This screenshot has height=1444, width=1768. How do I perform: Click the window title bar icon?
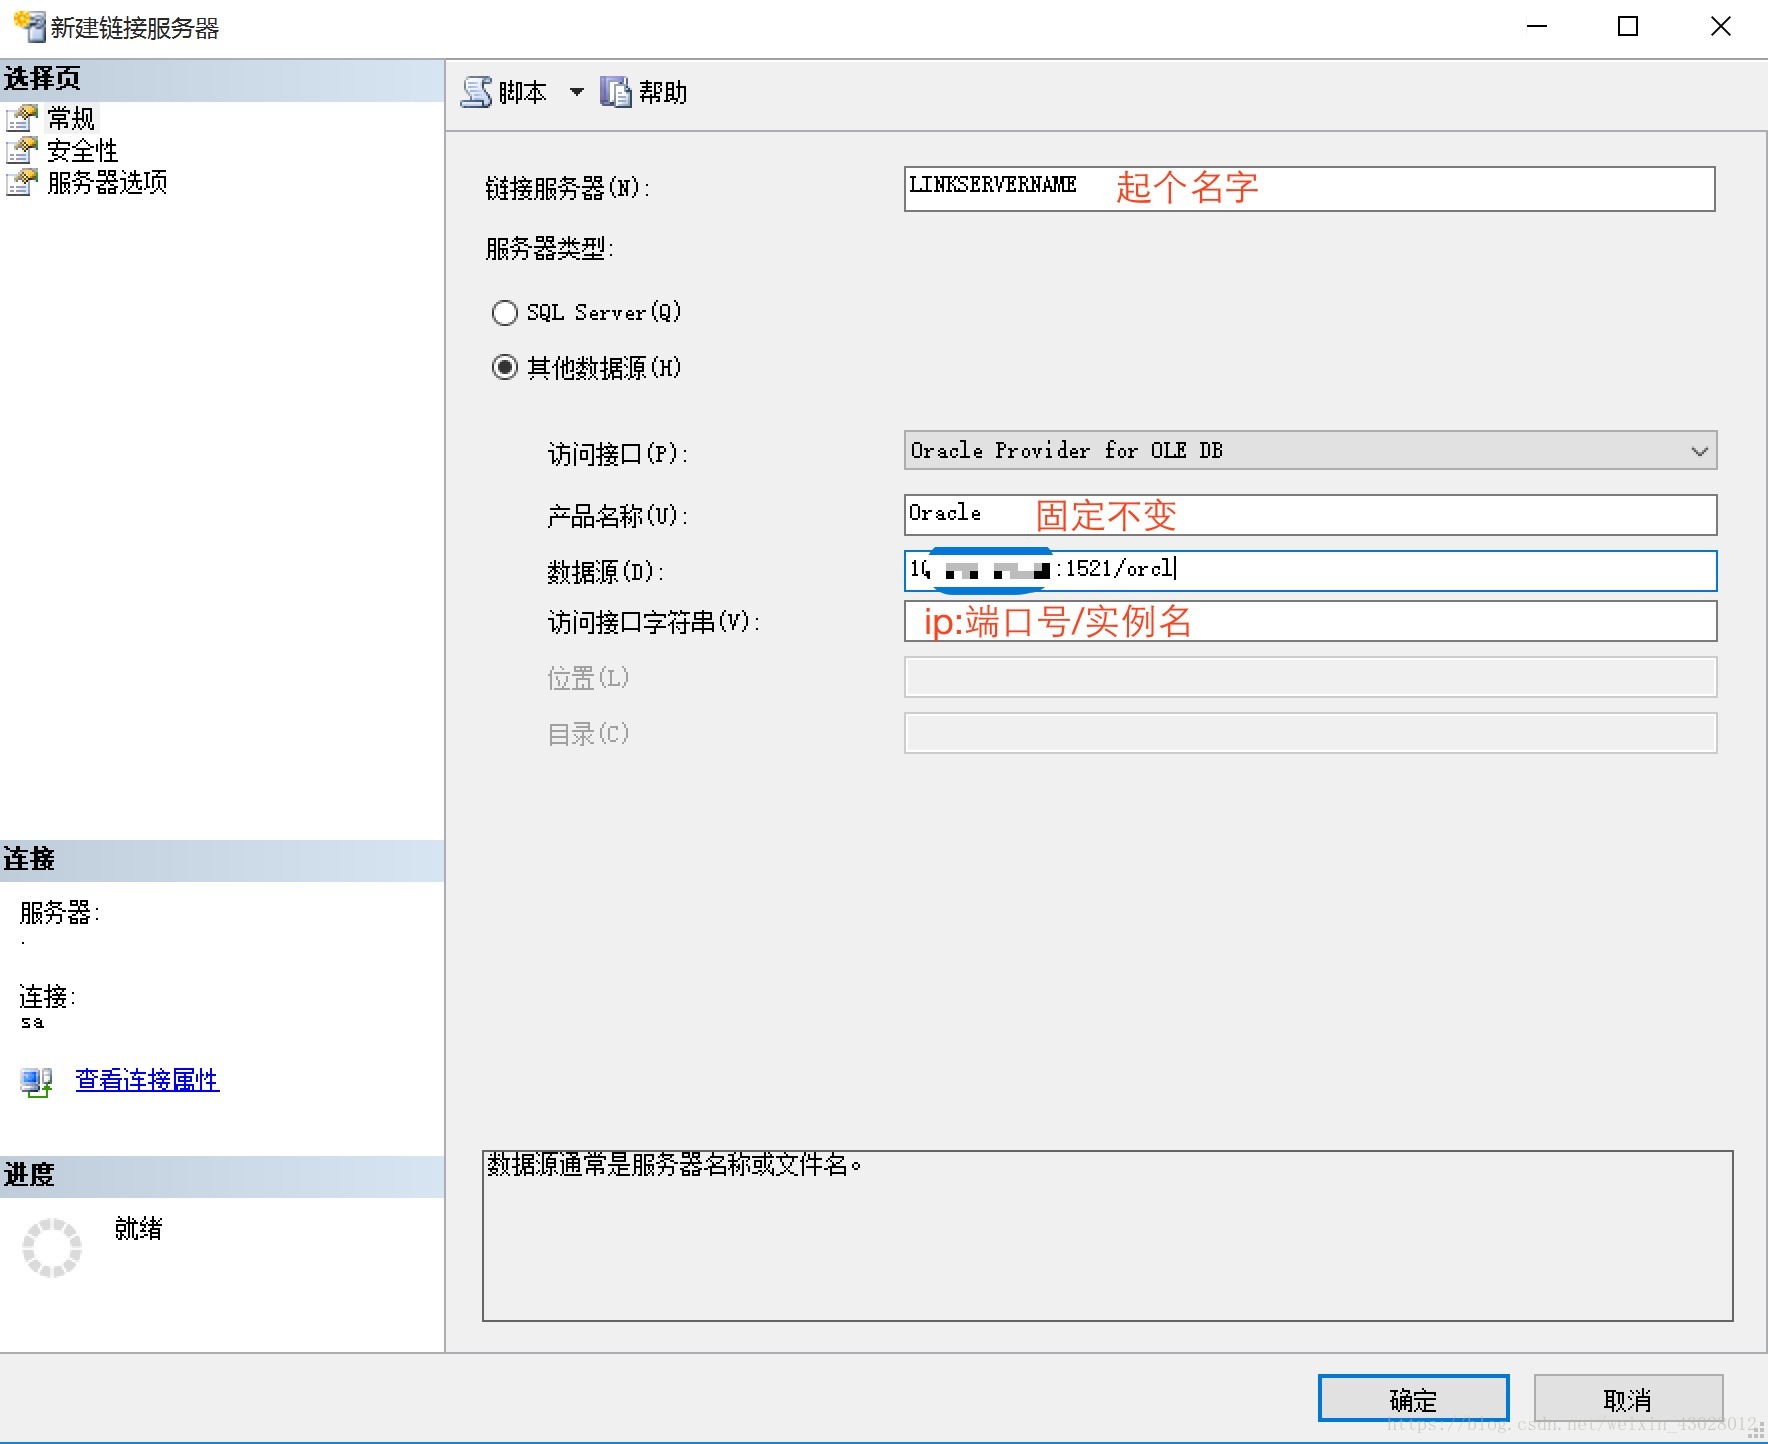coord(30,27)
